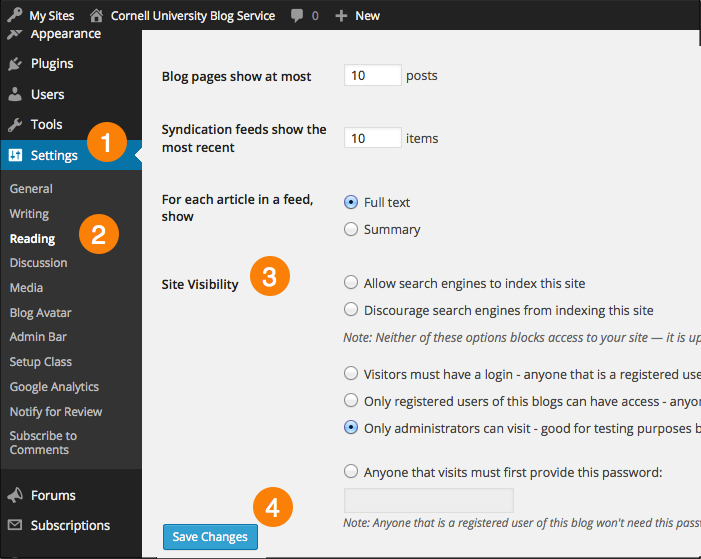Select Visitors must have a login option
Image resolution: width=701 pixels, height=559 pixels.
[x=351, y=373]
